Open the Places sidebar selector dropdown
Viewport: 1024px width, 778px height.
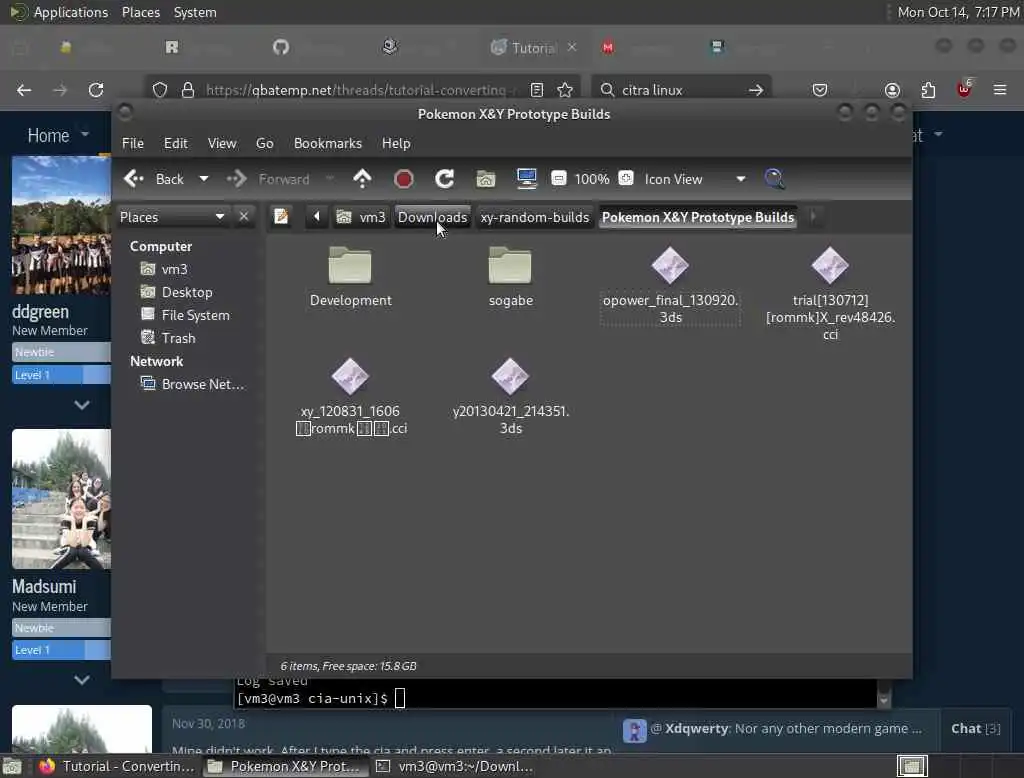click(172, 217)
